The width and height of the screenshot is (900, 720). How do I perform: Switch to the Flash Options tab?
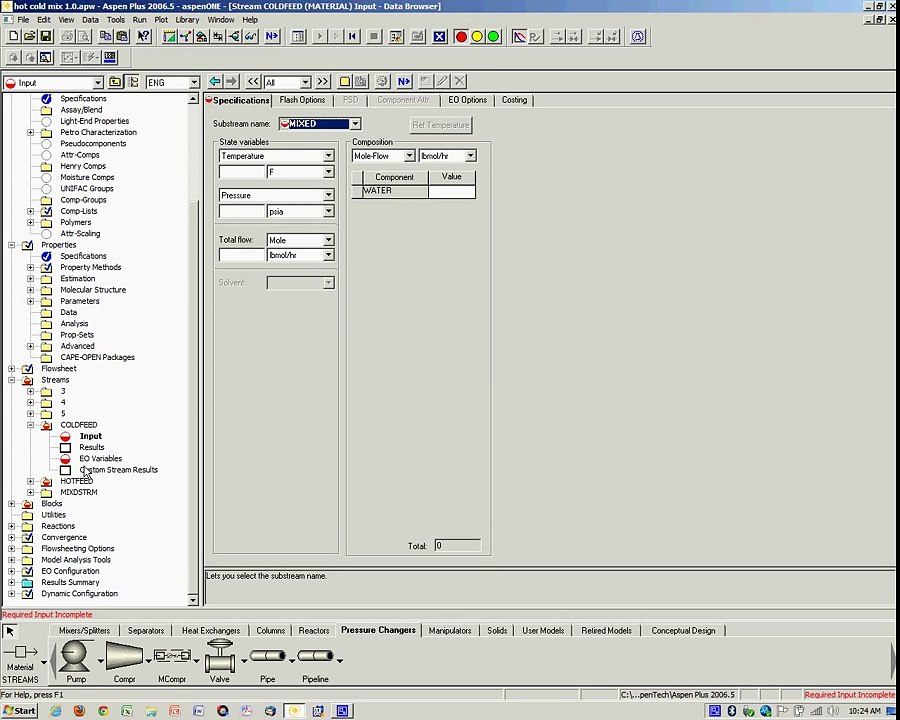click(302, 100)
